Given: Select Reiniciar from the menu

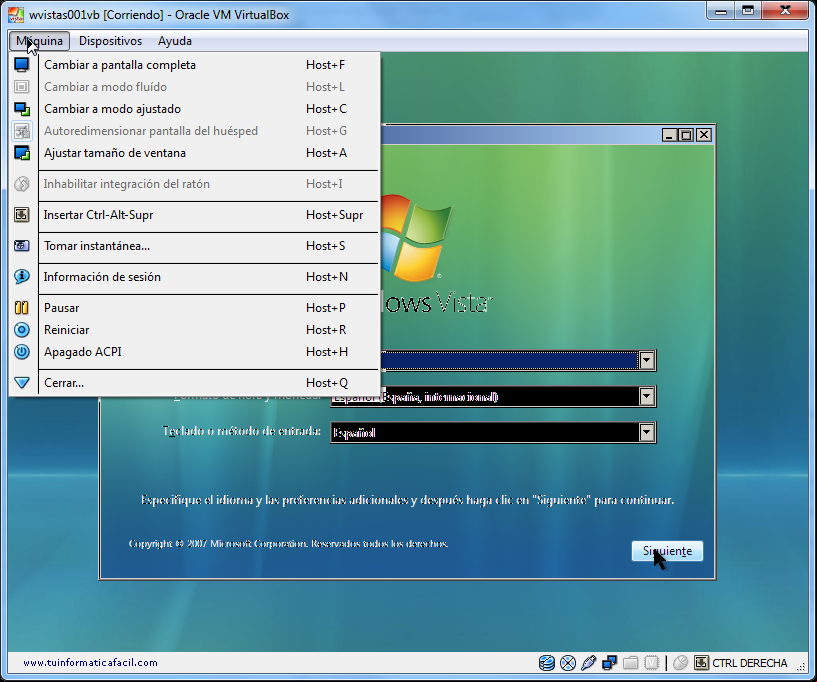Looking at the screenshot, I should click(195, 330).
